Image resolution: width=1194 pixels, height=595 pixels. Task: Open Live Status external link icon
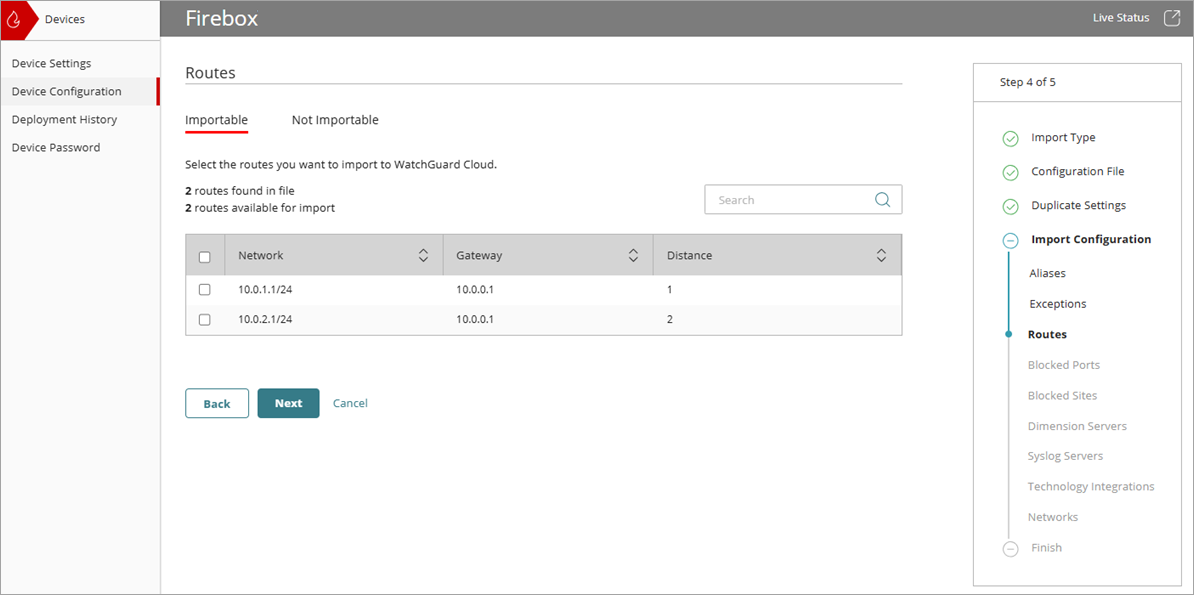point(1171,18)
